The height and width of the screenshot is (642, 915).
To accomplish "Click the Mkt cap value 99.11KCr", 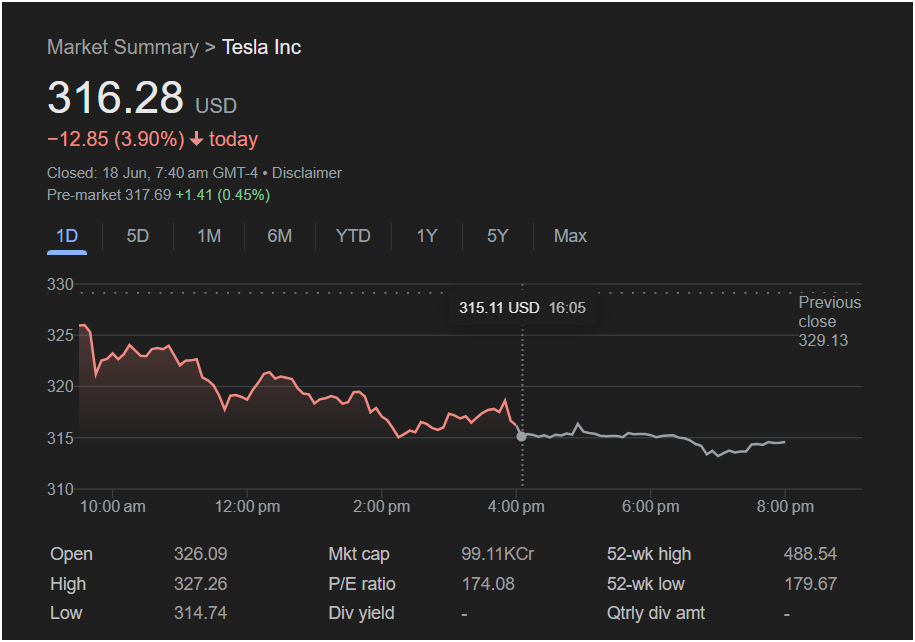I will coord(498,554).
